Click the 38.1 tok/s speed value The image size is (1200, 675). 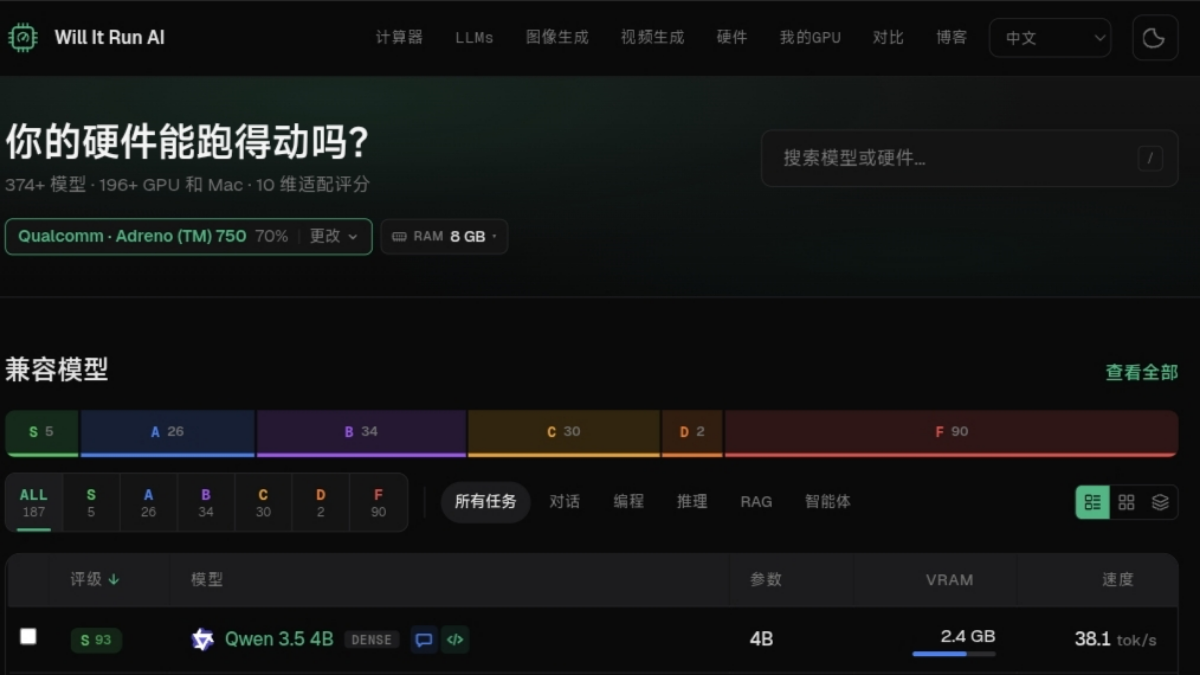[1115, 639]
